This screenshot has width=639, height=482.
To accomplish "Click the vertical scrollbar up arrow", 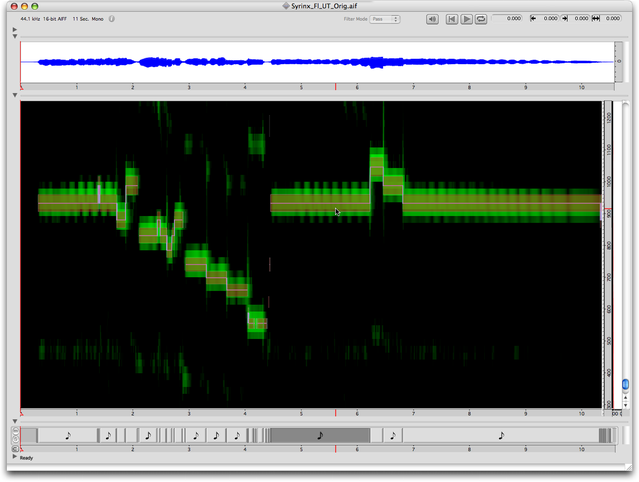I will point(626,398).
